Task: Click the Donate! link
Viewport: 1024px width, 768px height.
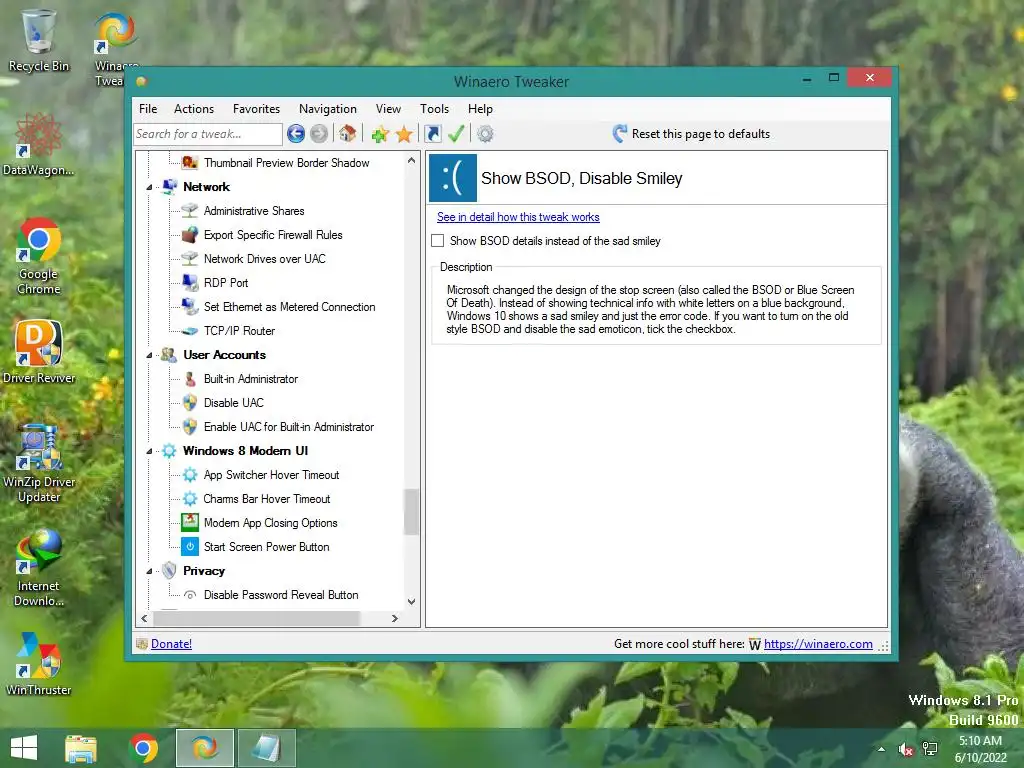Action: tap(171, 644)
